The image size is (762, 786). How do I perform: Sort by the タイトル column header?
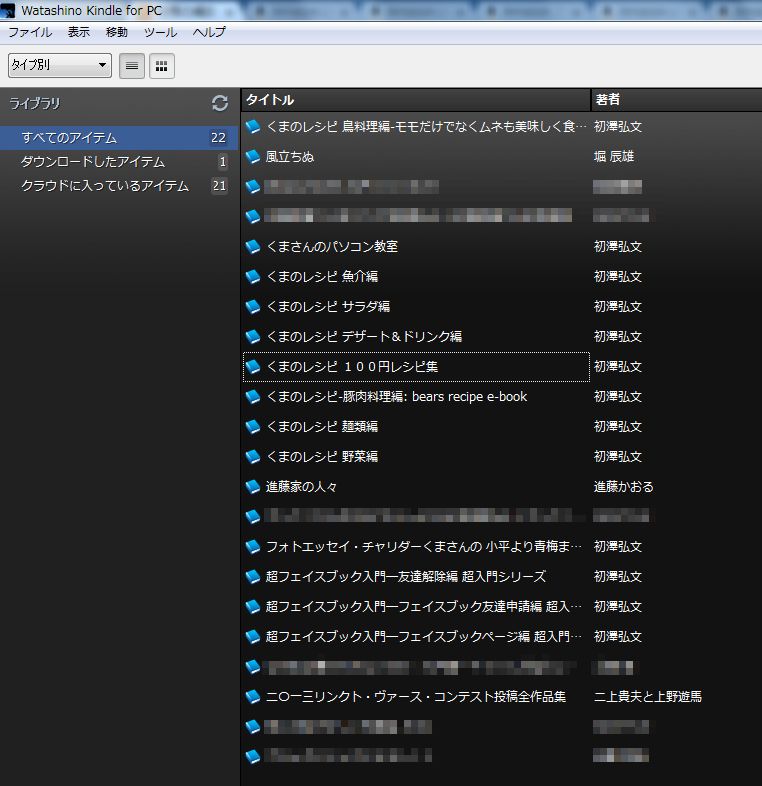tap(416, 100)
